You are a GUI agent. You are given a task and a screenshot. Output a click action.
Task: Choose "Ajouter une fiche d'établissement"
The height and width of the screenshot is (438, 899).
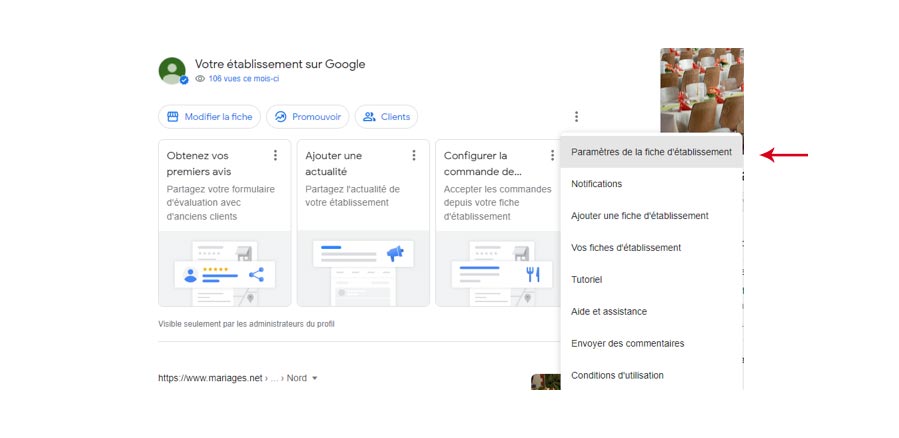point(651,216)
